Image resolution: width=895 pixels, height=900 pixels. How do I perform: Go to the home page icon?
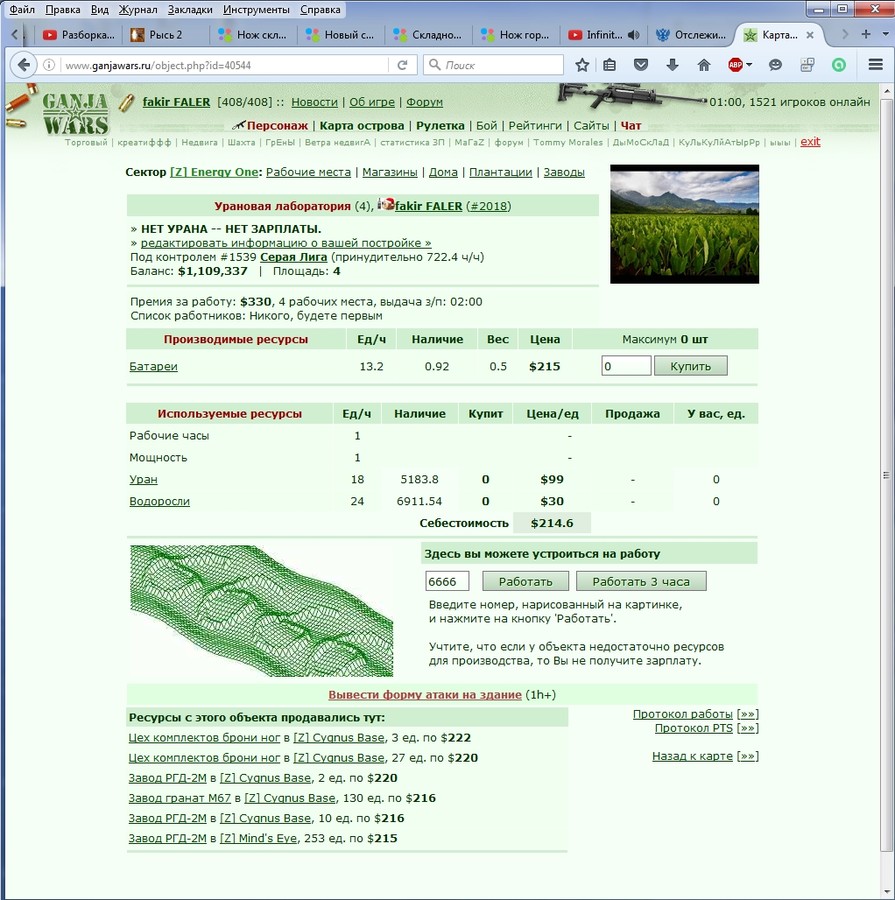pyautogui.click(x=703, y=65)
